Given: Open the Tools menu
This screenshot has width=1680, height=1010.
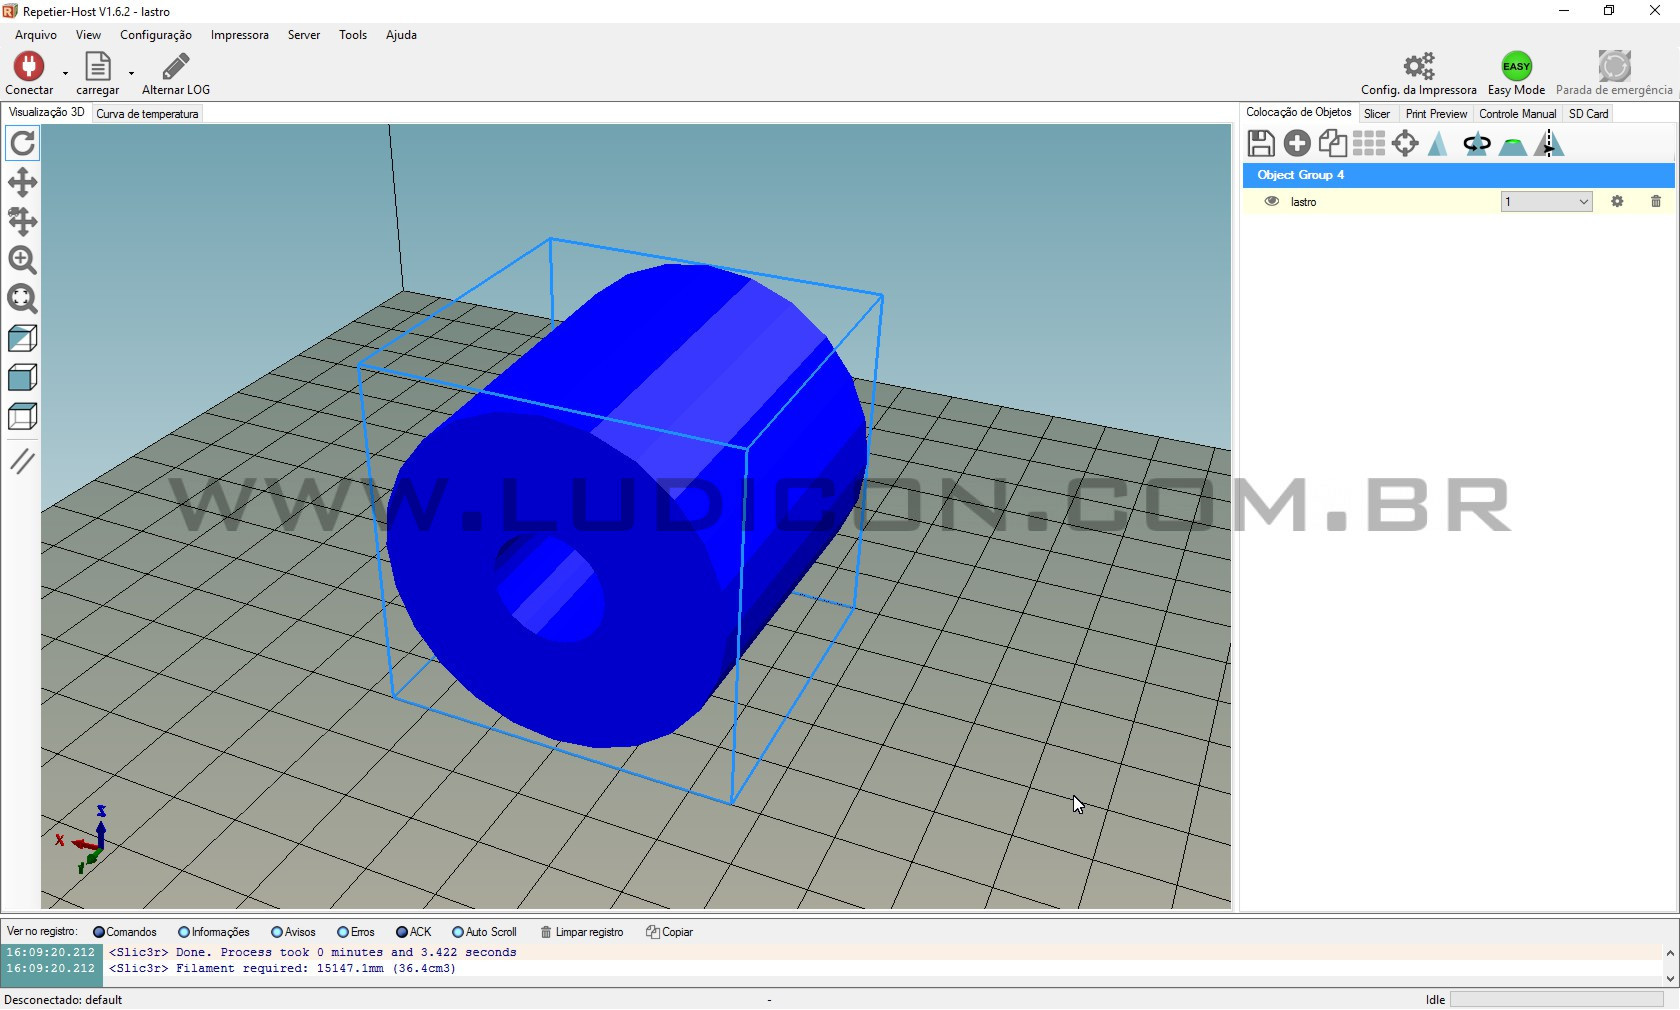Looking at the screenshot, I should point(353,35).
